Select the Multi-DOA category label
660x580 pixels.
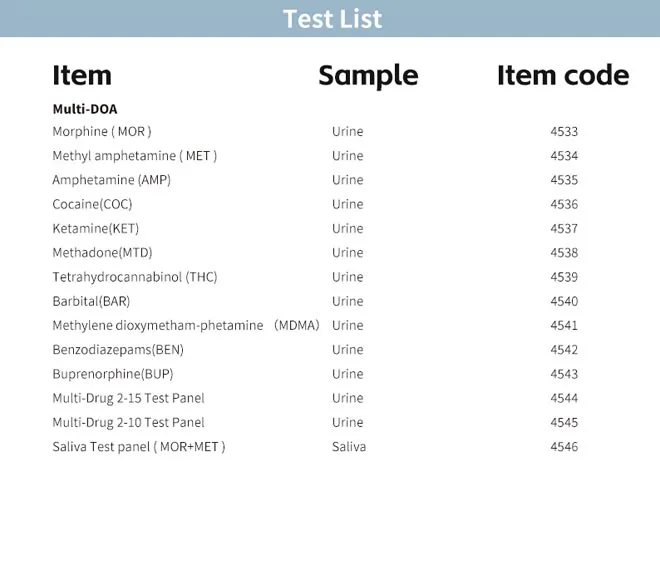point(85,109)
